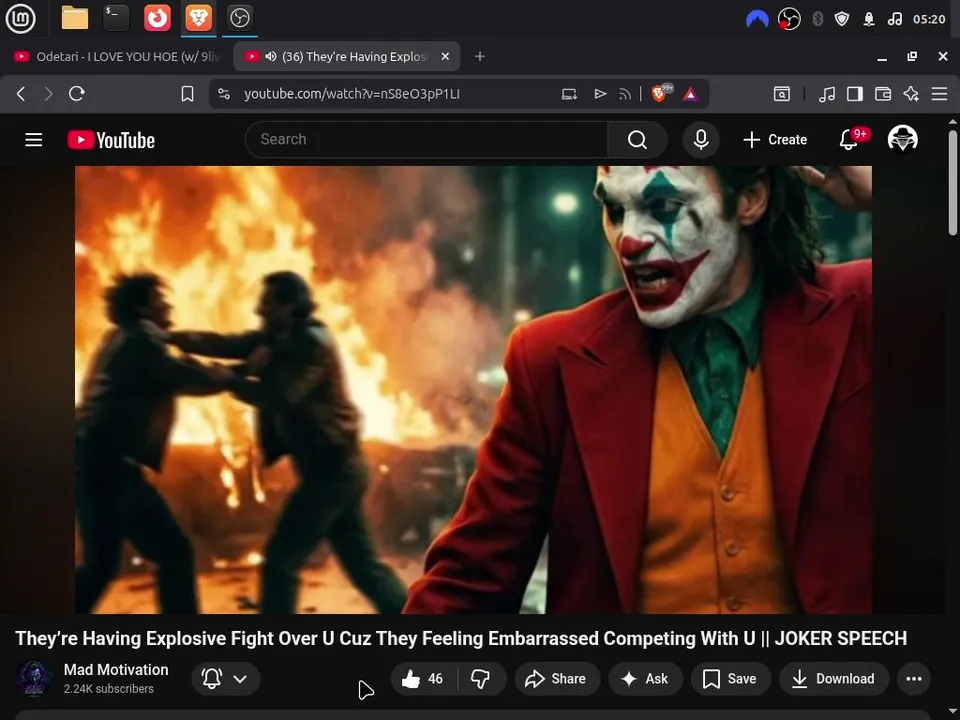
Task: View site information icon in address bar
Action: (x=224, y=94)
